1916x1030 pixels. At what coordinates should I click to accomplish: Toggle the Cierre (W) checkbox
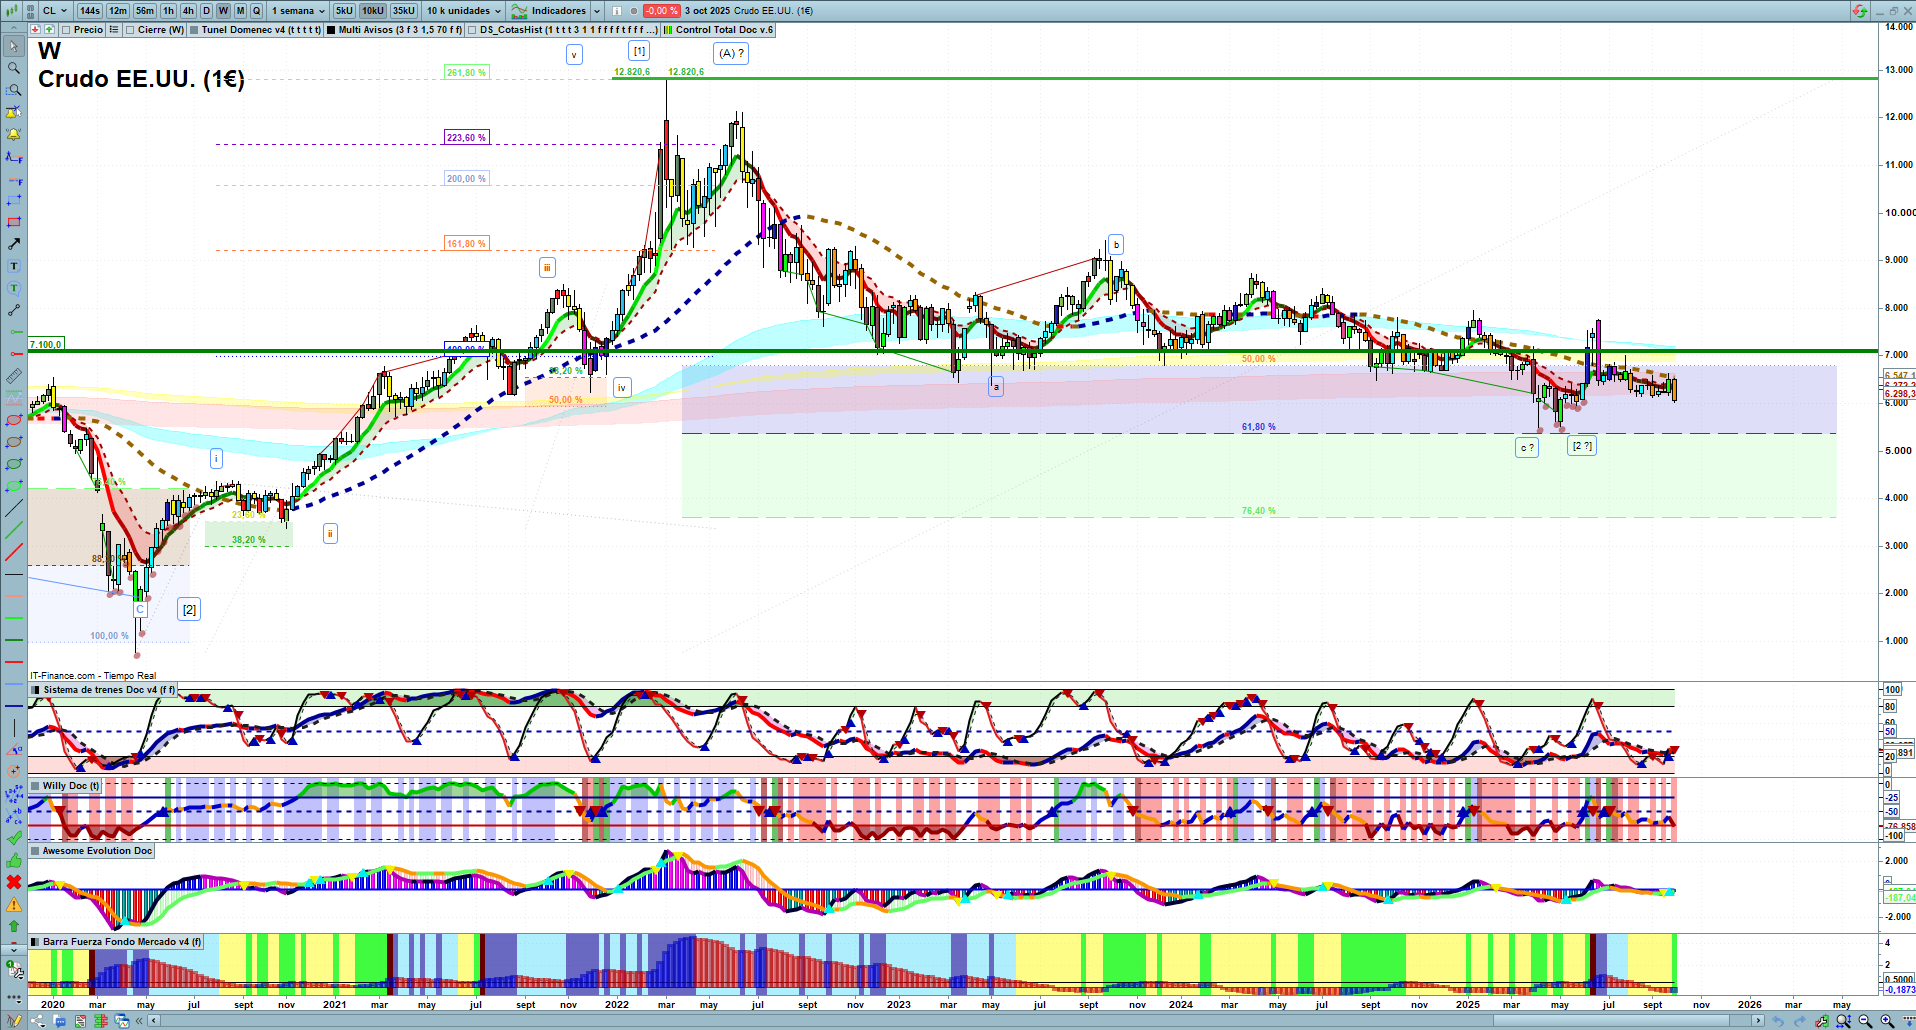point(130,30)
